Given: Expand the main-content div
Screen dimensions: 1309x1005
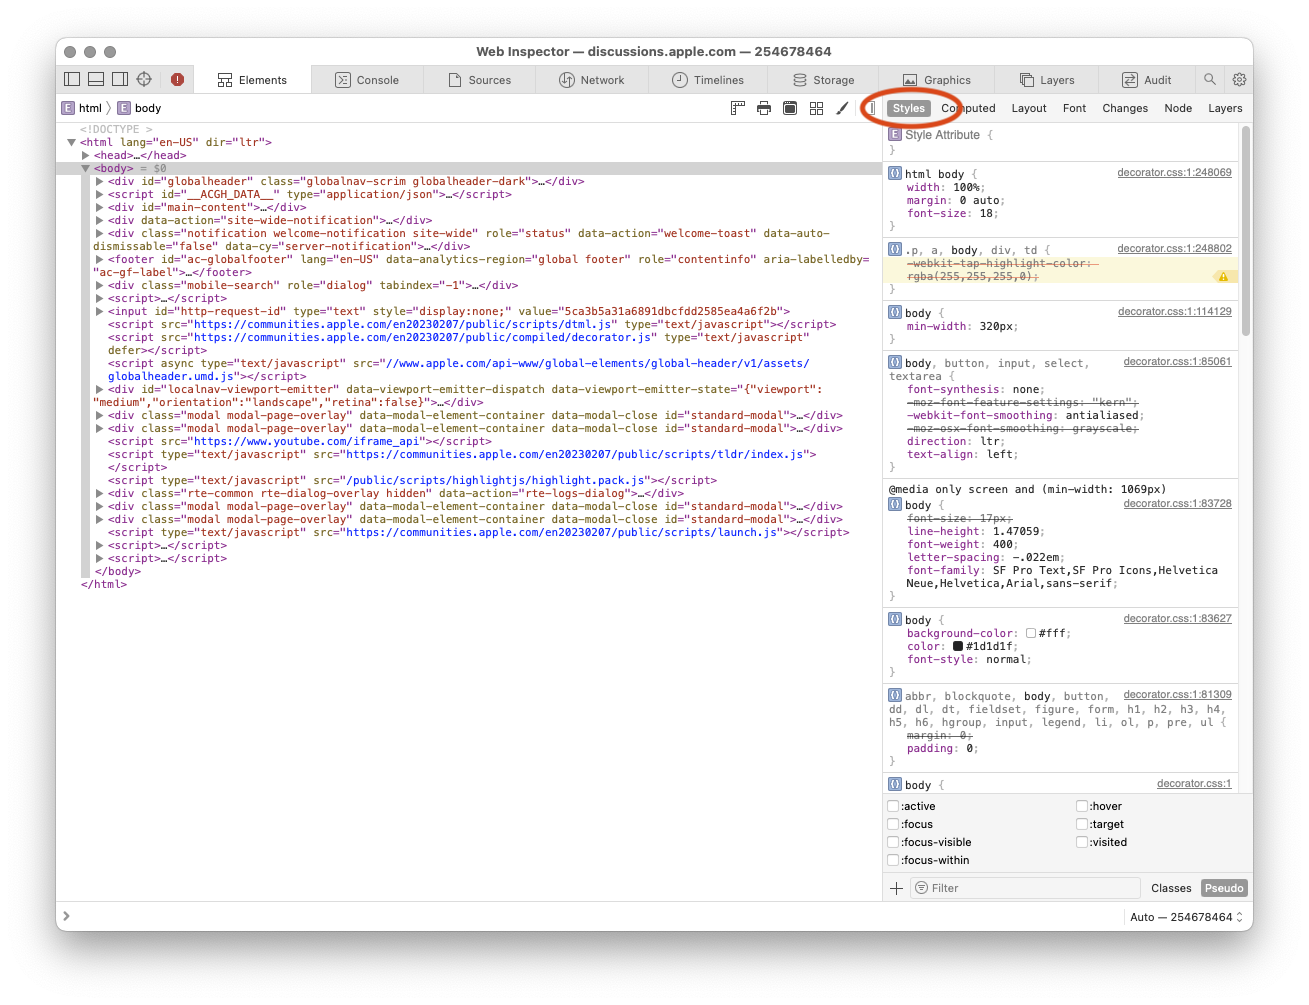Looking at the screenshot, I should pyautogui.click(x=100, y=207).
